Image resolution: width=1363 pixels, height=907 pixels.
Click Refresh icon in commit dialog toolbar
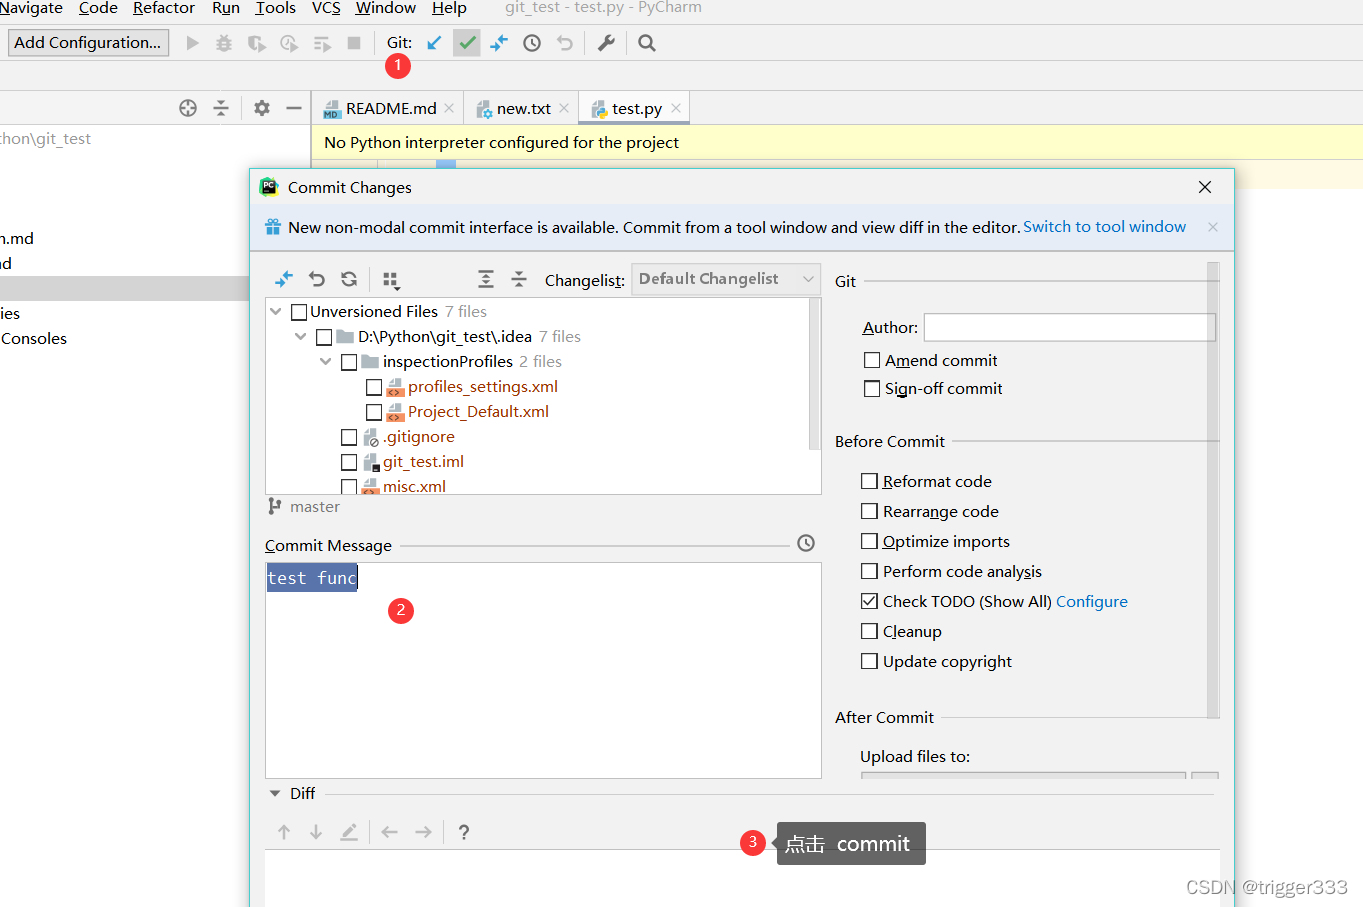[x=349, y=279]
